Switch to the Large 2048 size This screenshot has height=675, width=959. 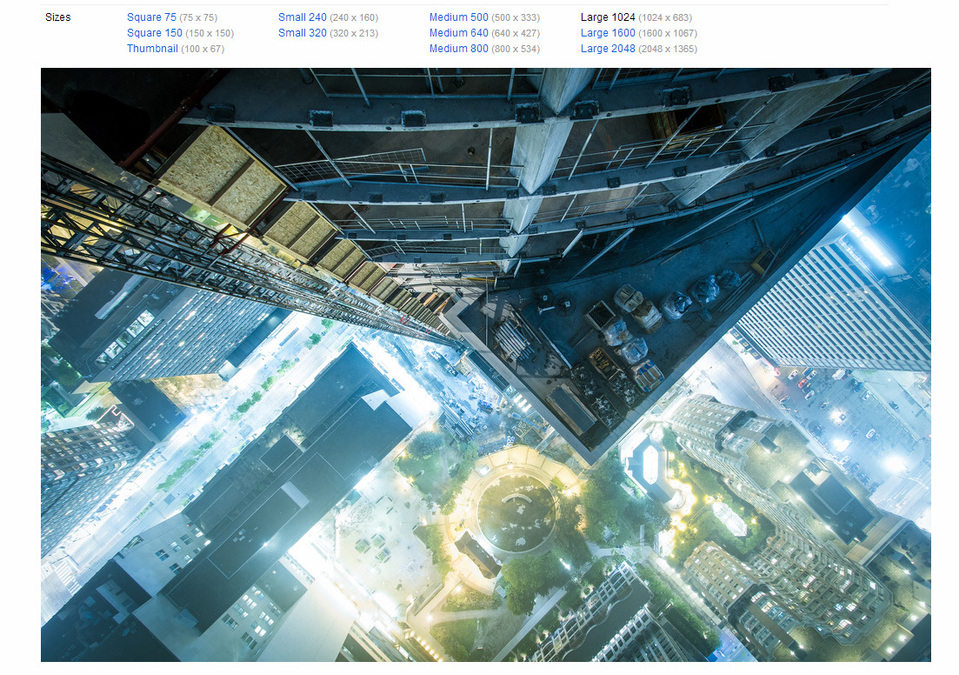[608, 48]
